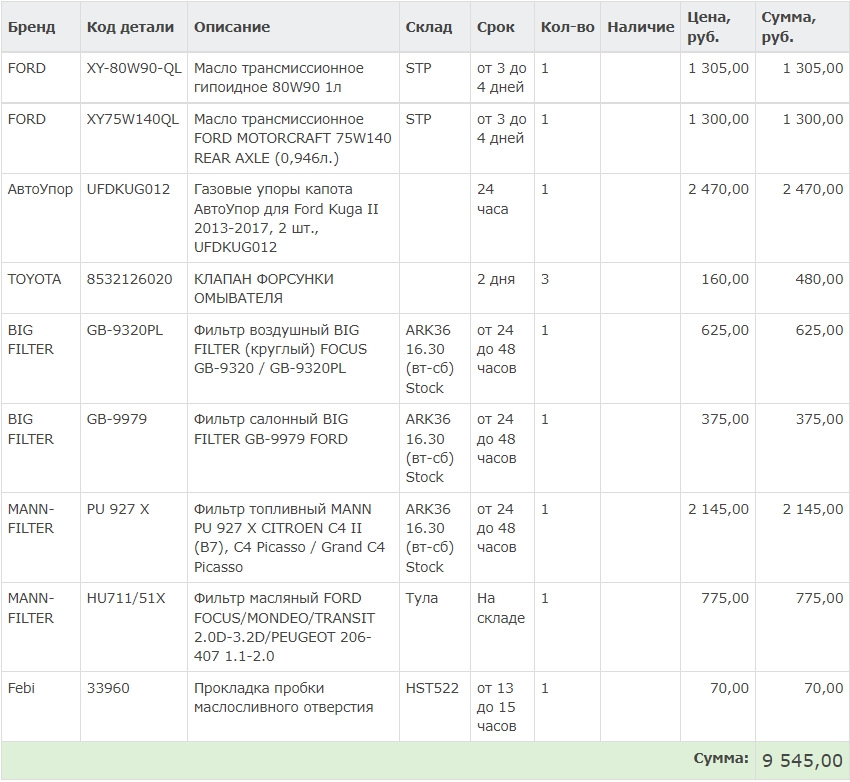850x782 pixels.
Task: Click the MANN-FILTER brand of PU 927 X row
Action: [31, 519]
